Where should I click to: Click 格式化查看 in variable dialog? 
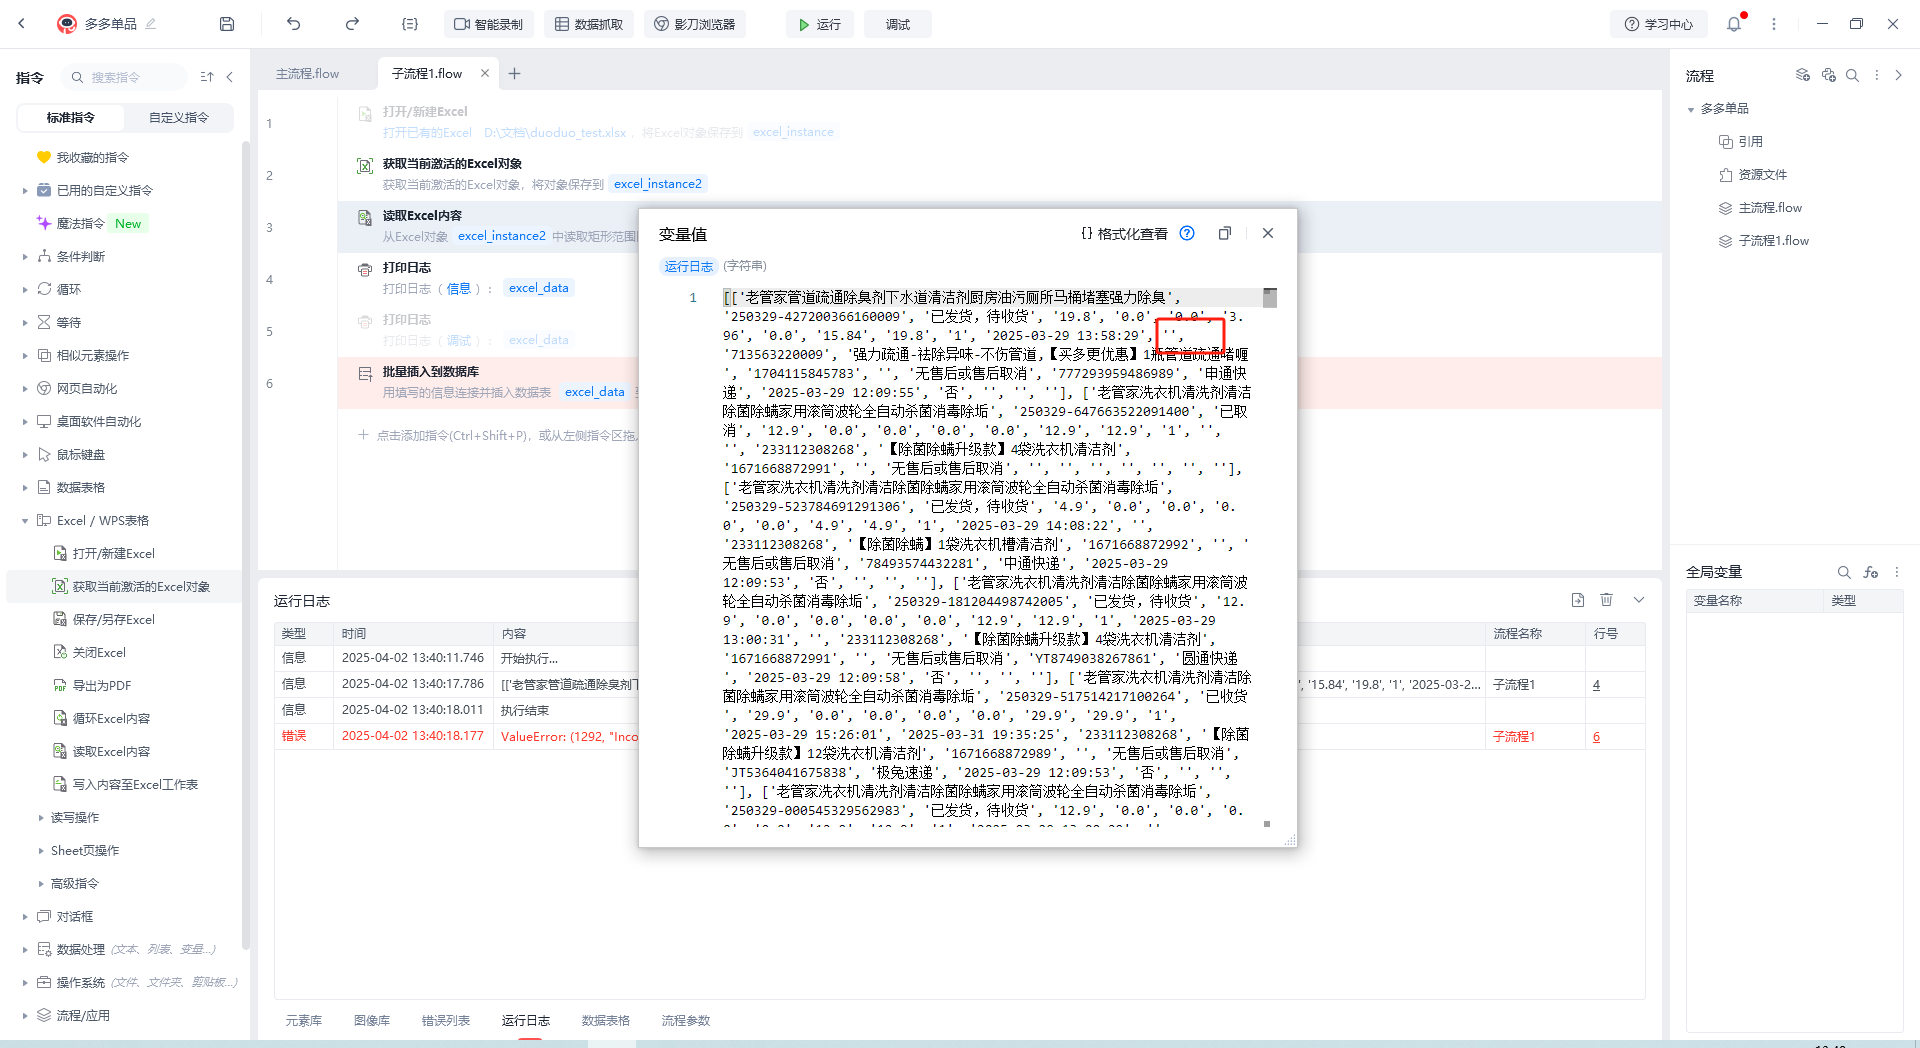[1124, 233]
